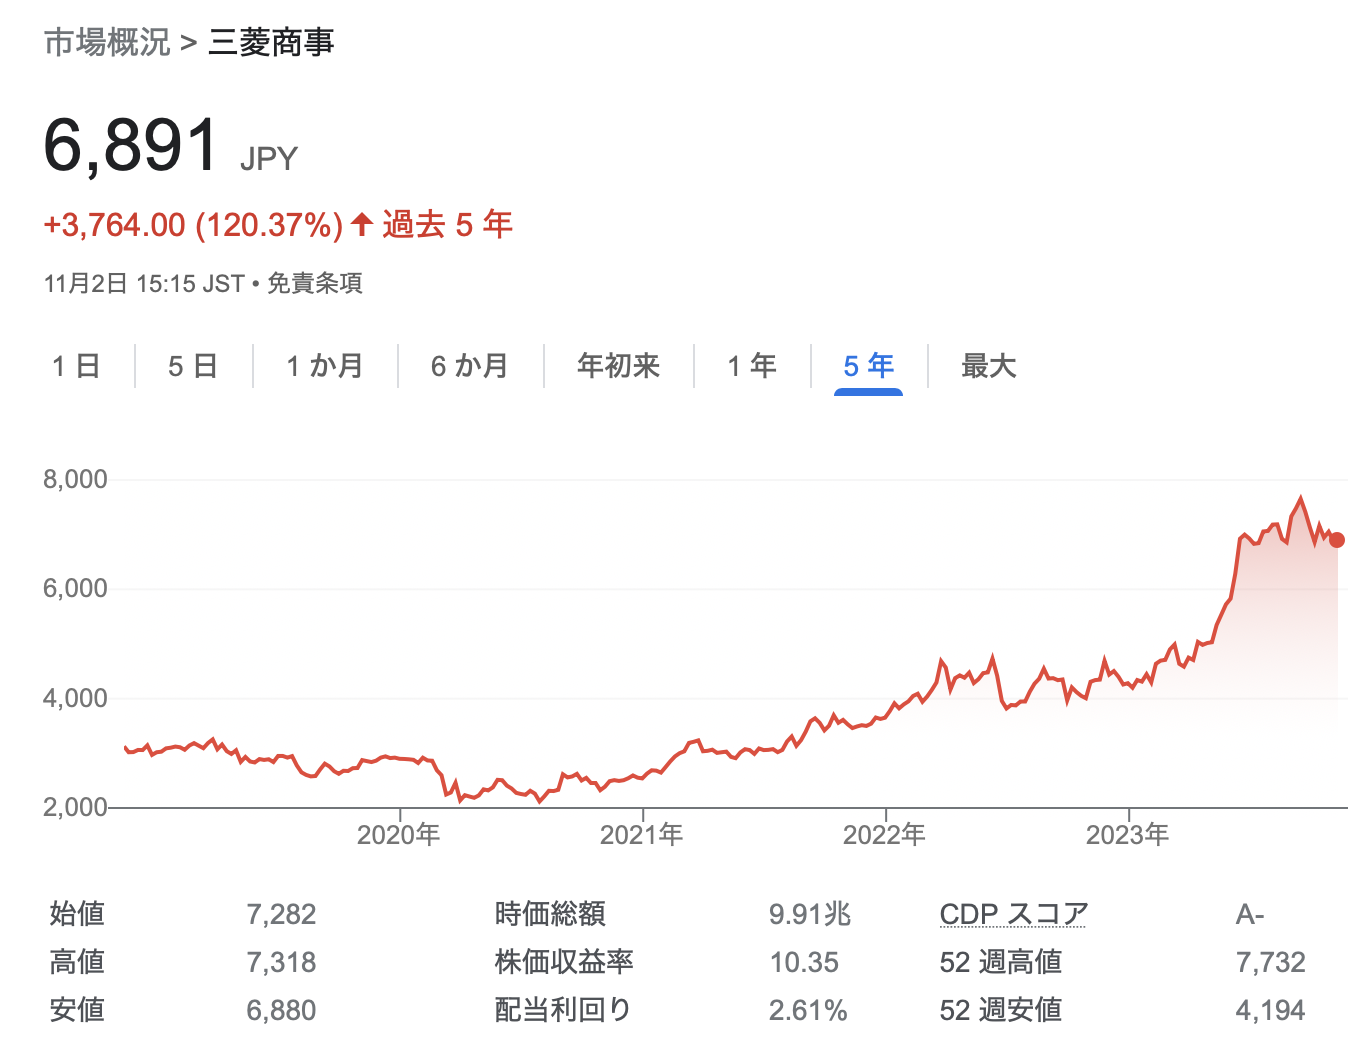Click the 時価総額 label
The width and height of the screenshot is (1366, 1042).
tap(550, 914)
